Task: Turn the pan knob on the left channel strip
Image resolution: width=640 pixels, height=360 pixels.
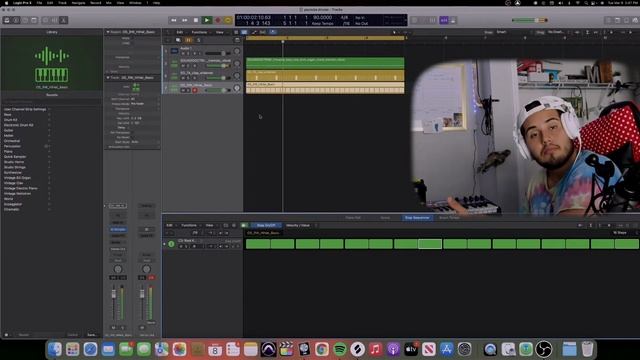Action: [118, 269]
